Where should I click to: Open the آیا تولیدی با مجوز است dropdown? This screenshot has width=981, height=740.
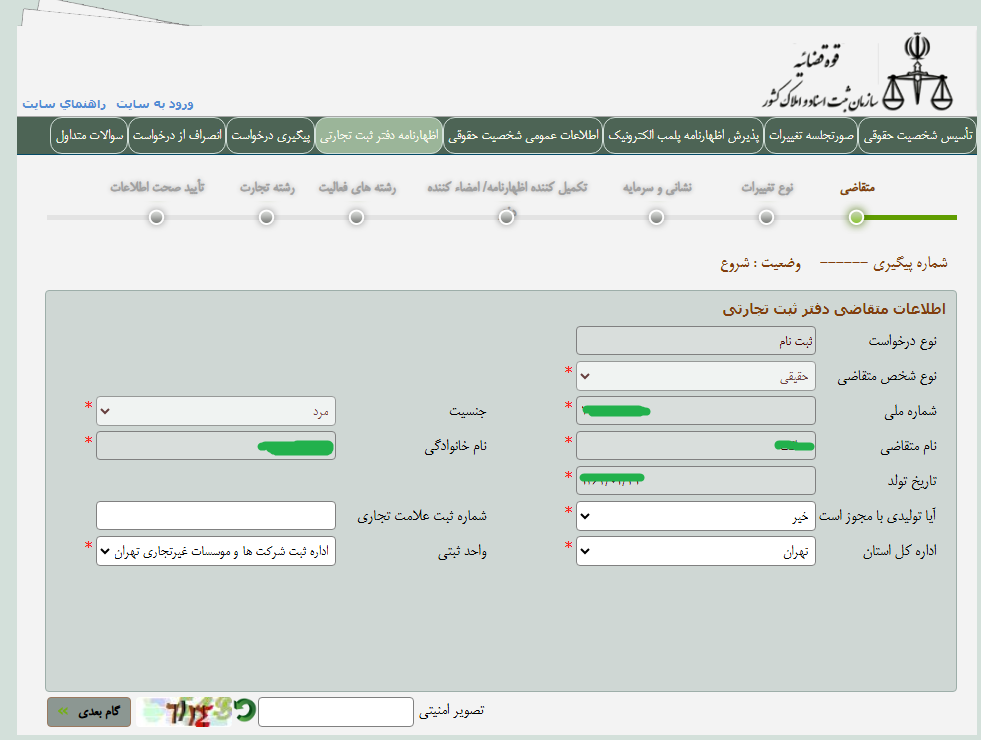[696, 516]
